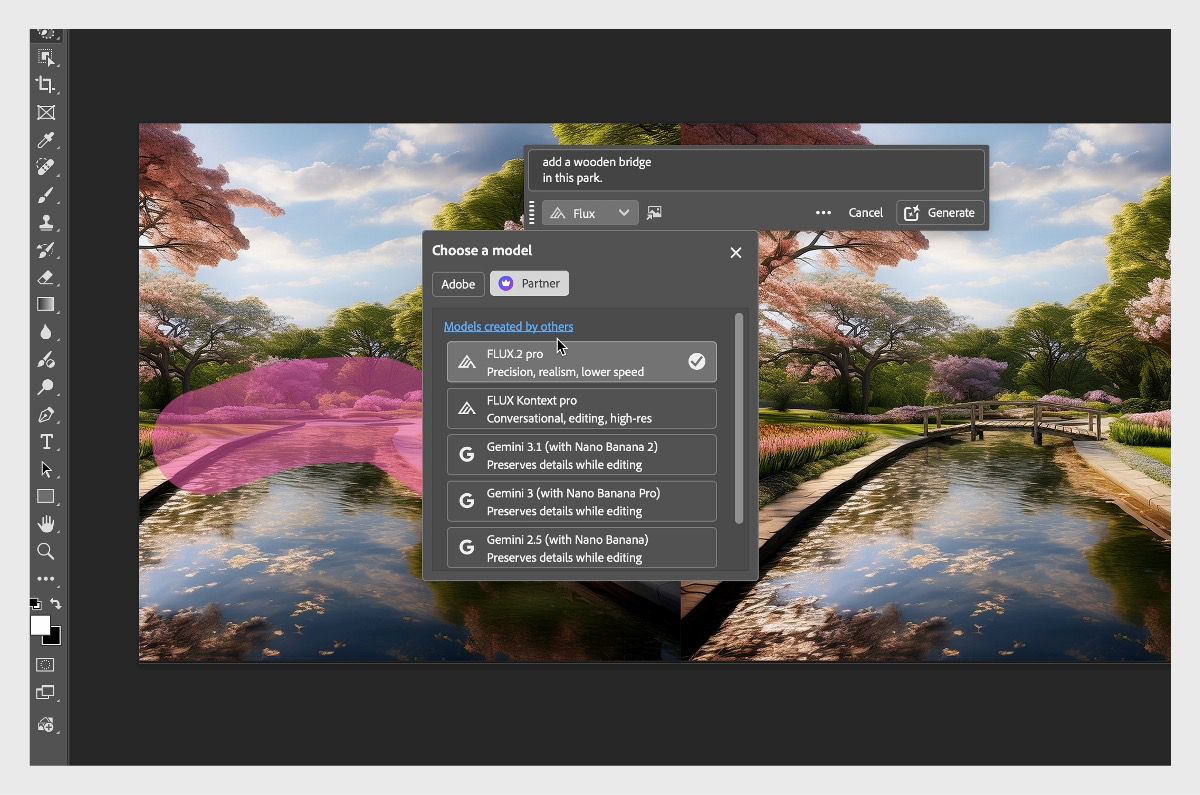
Task: Select the Crop tool
Action: pos(45,84)
